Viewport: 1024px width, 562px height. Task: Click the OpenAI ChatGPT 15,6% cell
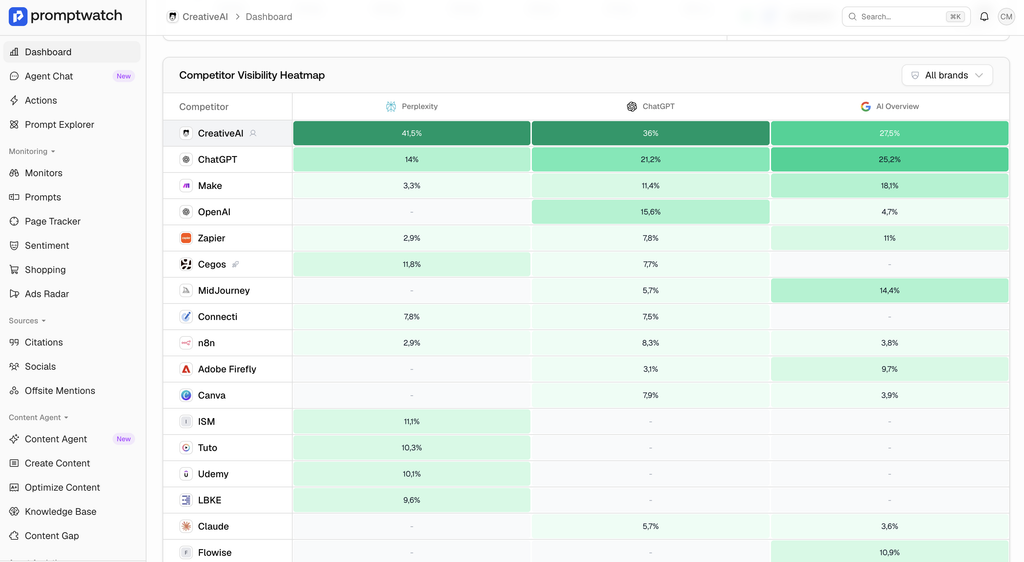click(650, 212)
